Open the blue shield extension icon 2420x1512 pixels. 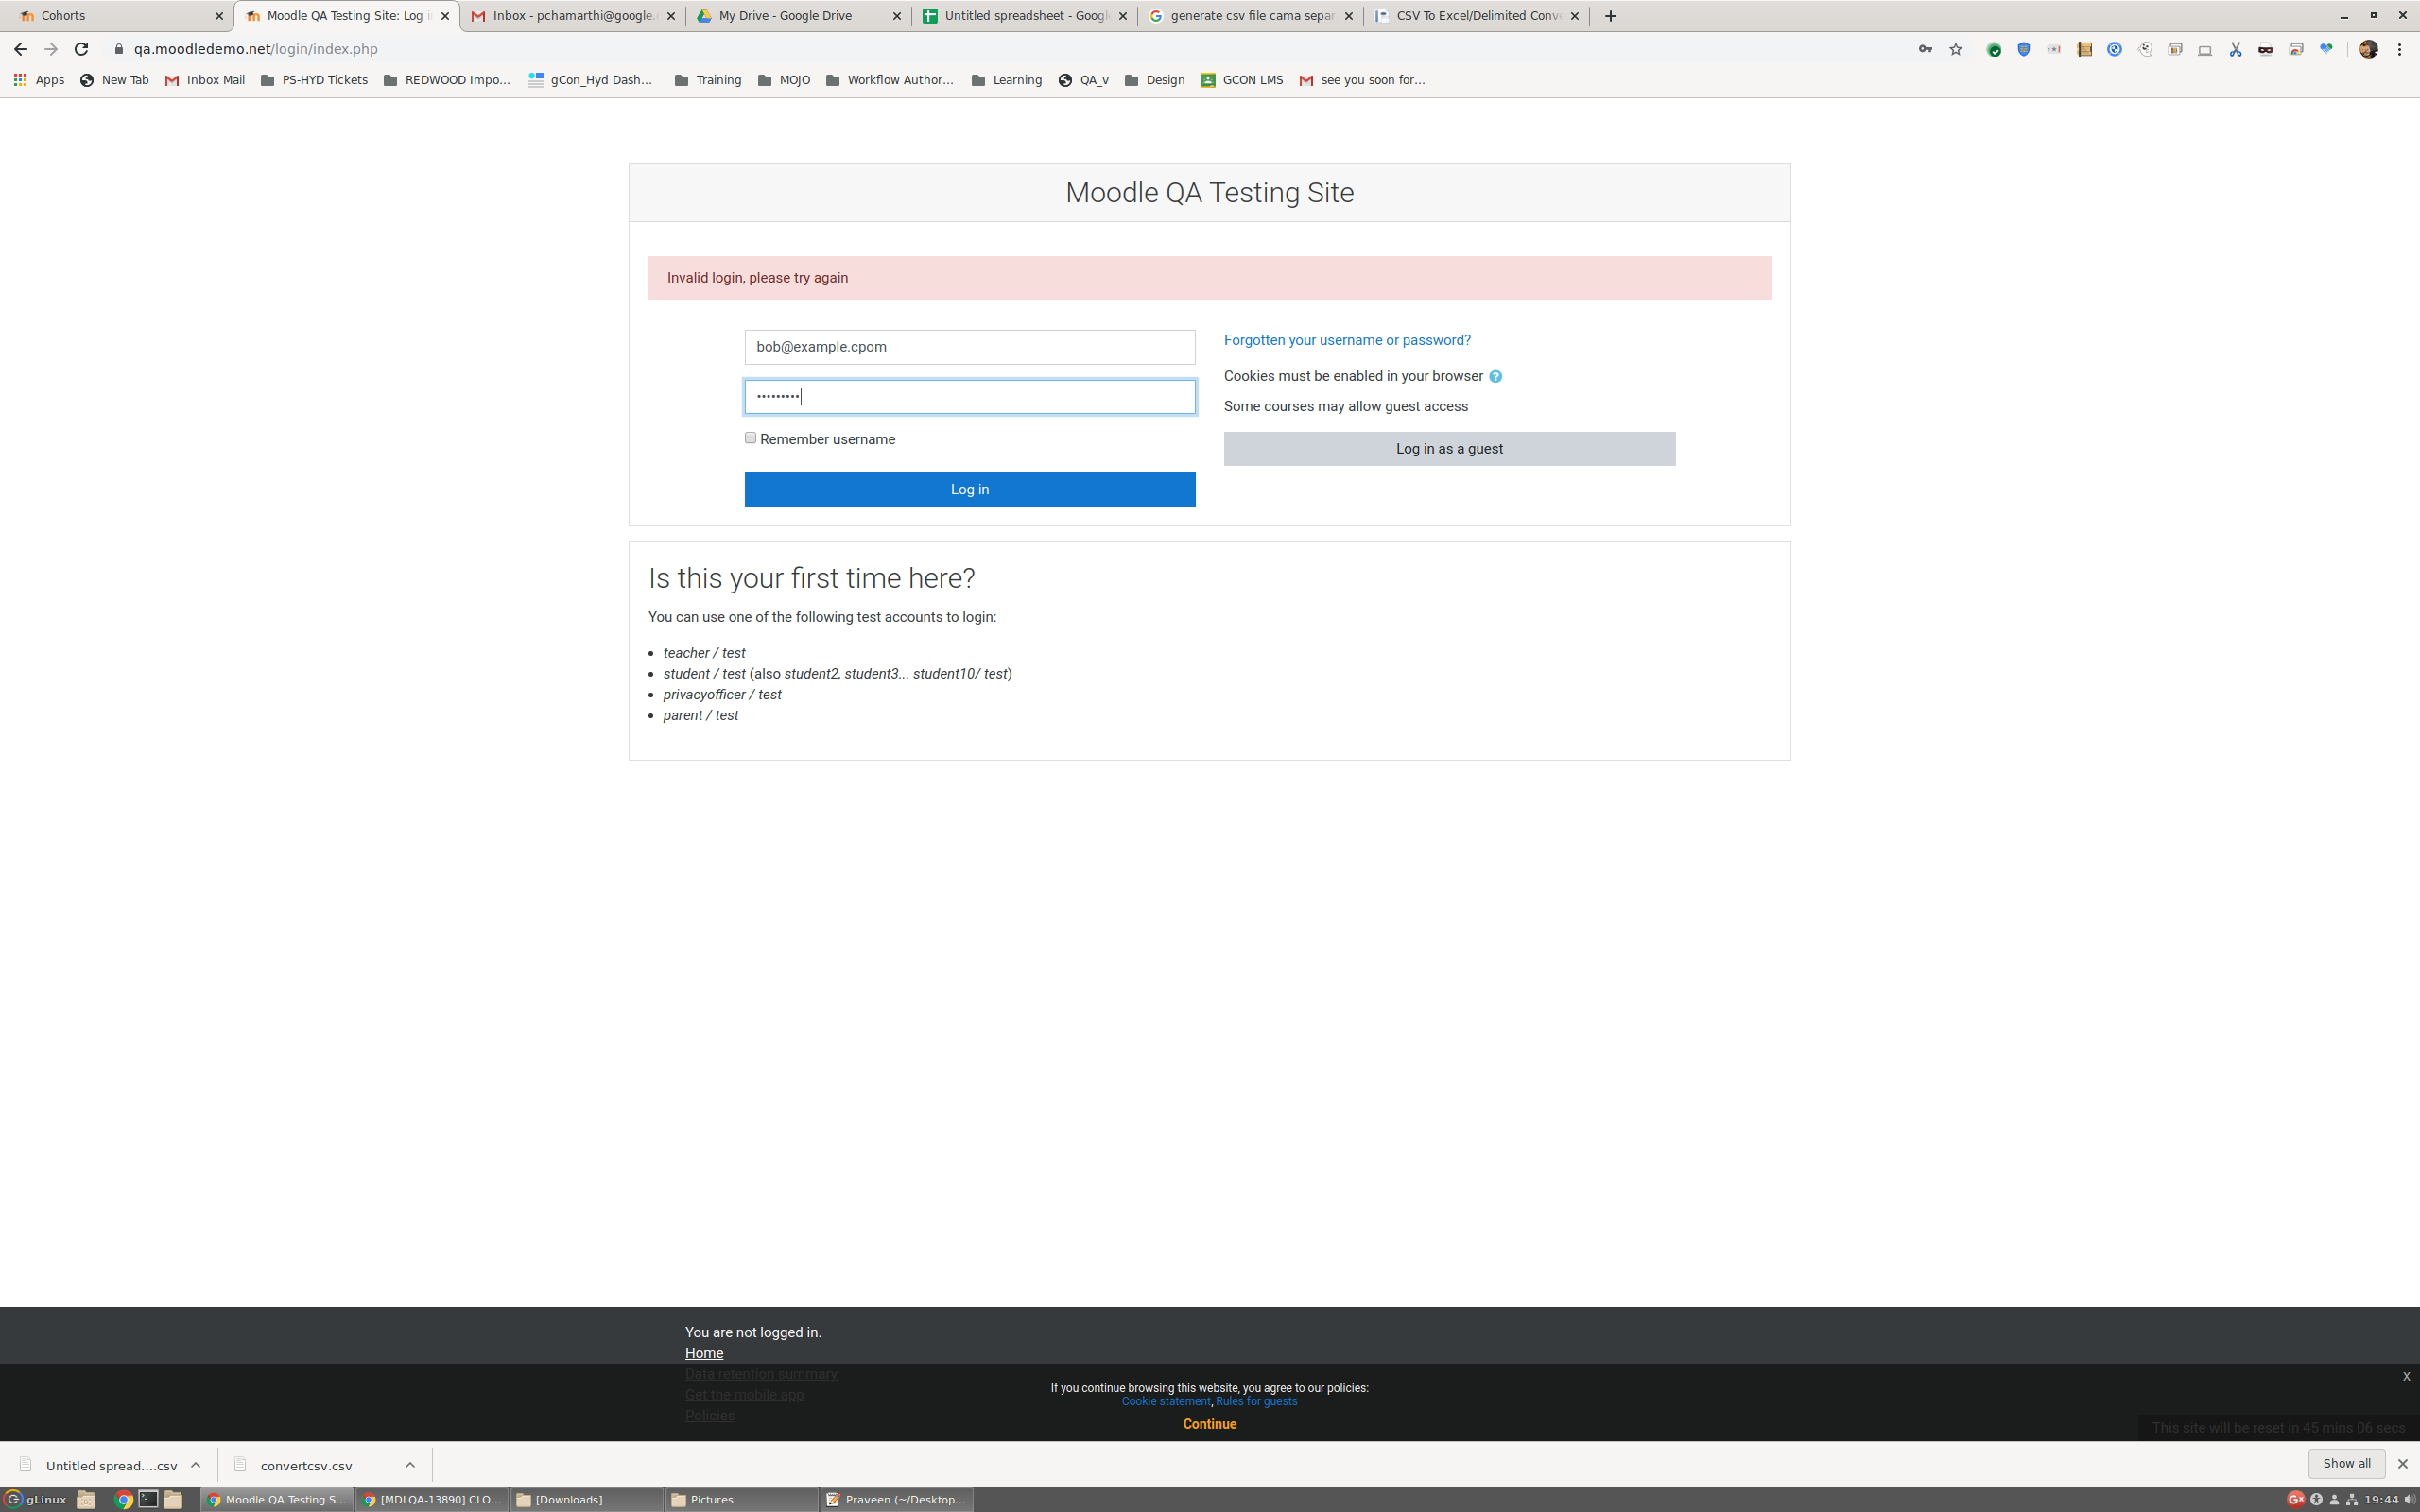pos(2024,49)
